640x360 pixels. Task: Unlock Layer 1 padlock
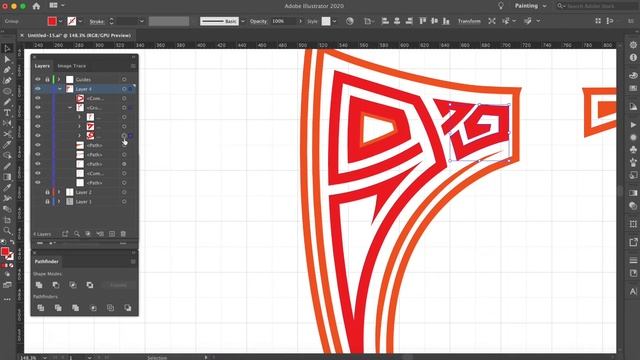[47, 201]
